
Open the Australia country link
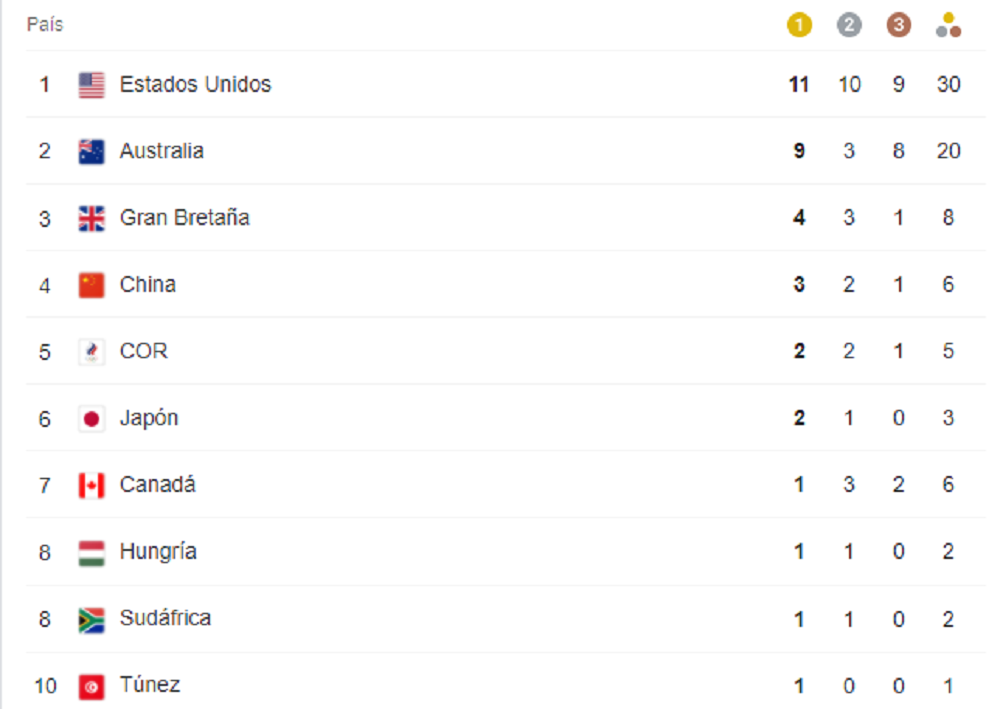tap(161, 151)
